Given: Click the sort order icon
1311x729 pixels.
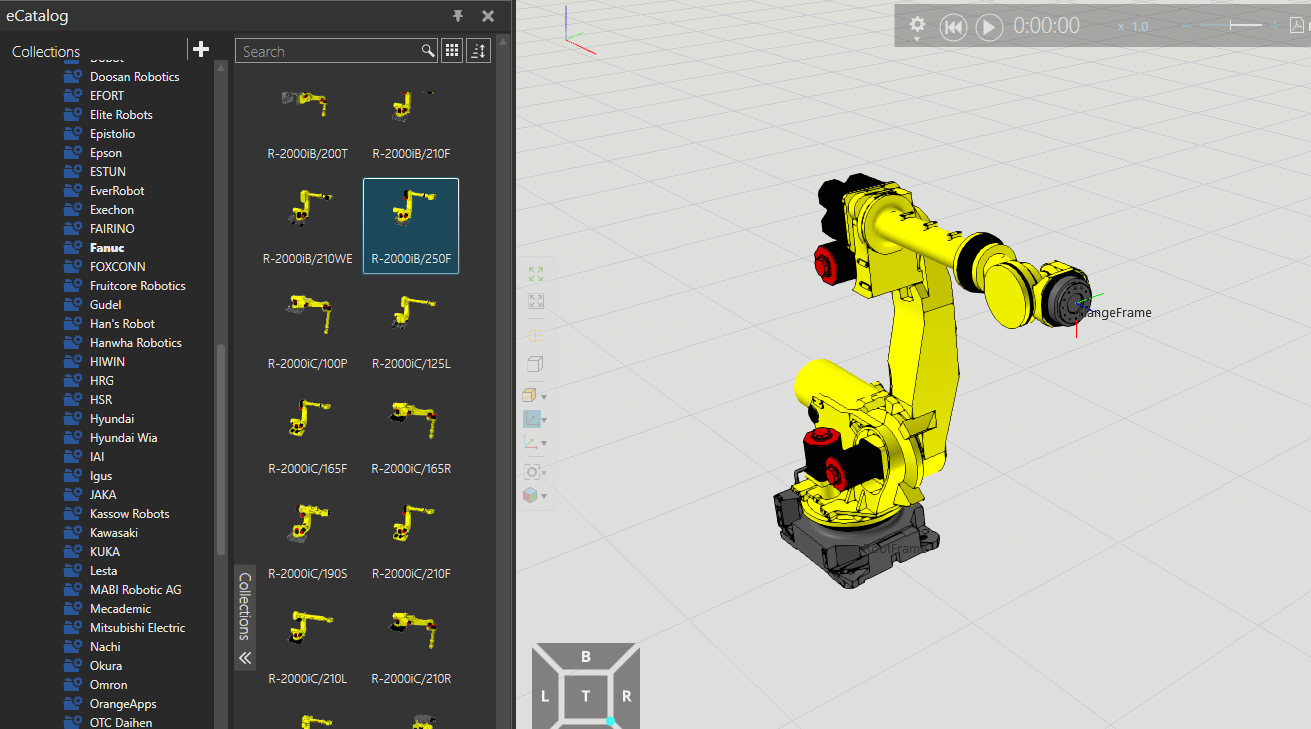Looking at the screenshot, I should pyautogui.click(x=478, y=51).
